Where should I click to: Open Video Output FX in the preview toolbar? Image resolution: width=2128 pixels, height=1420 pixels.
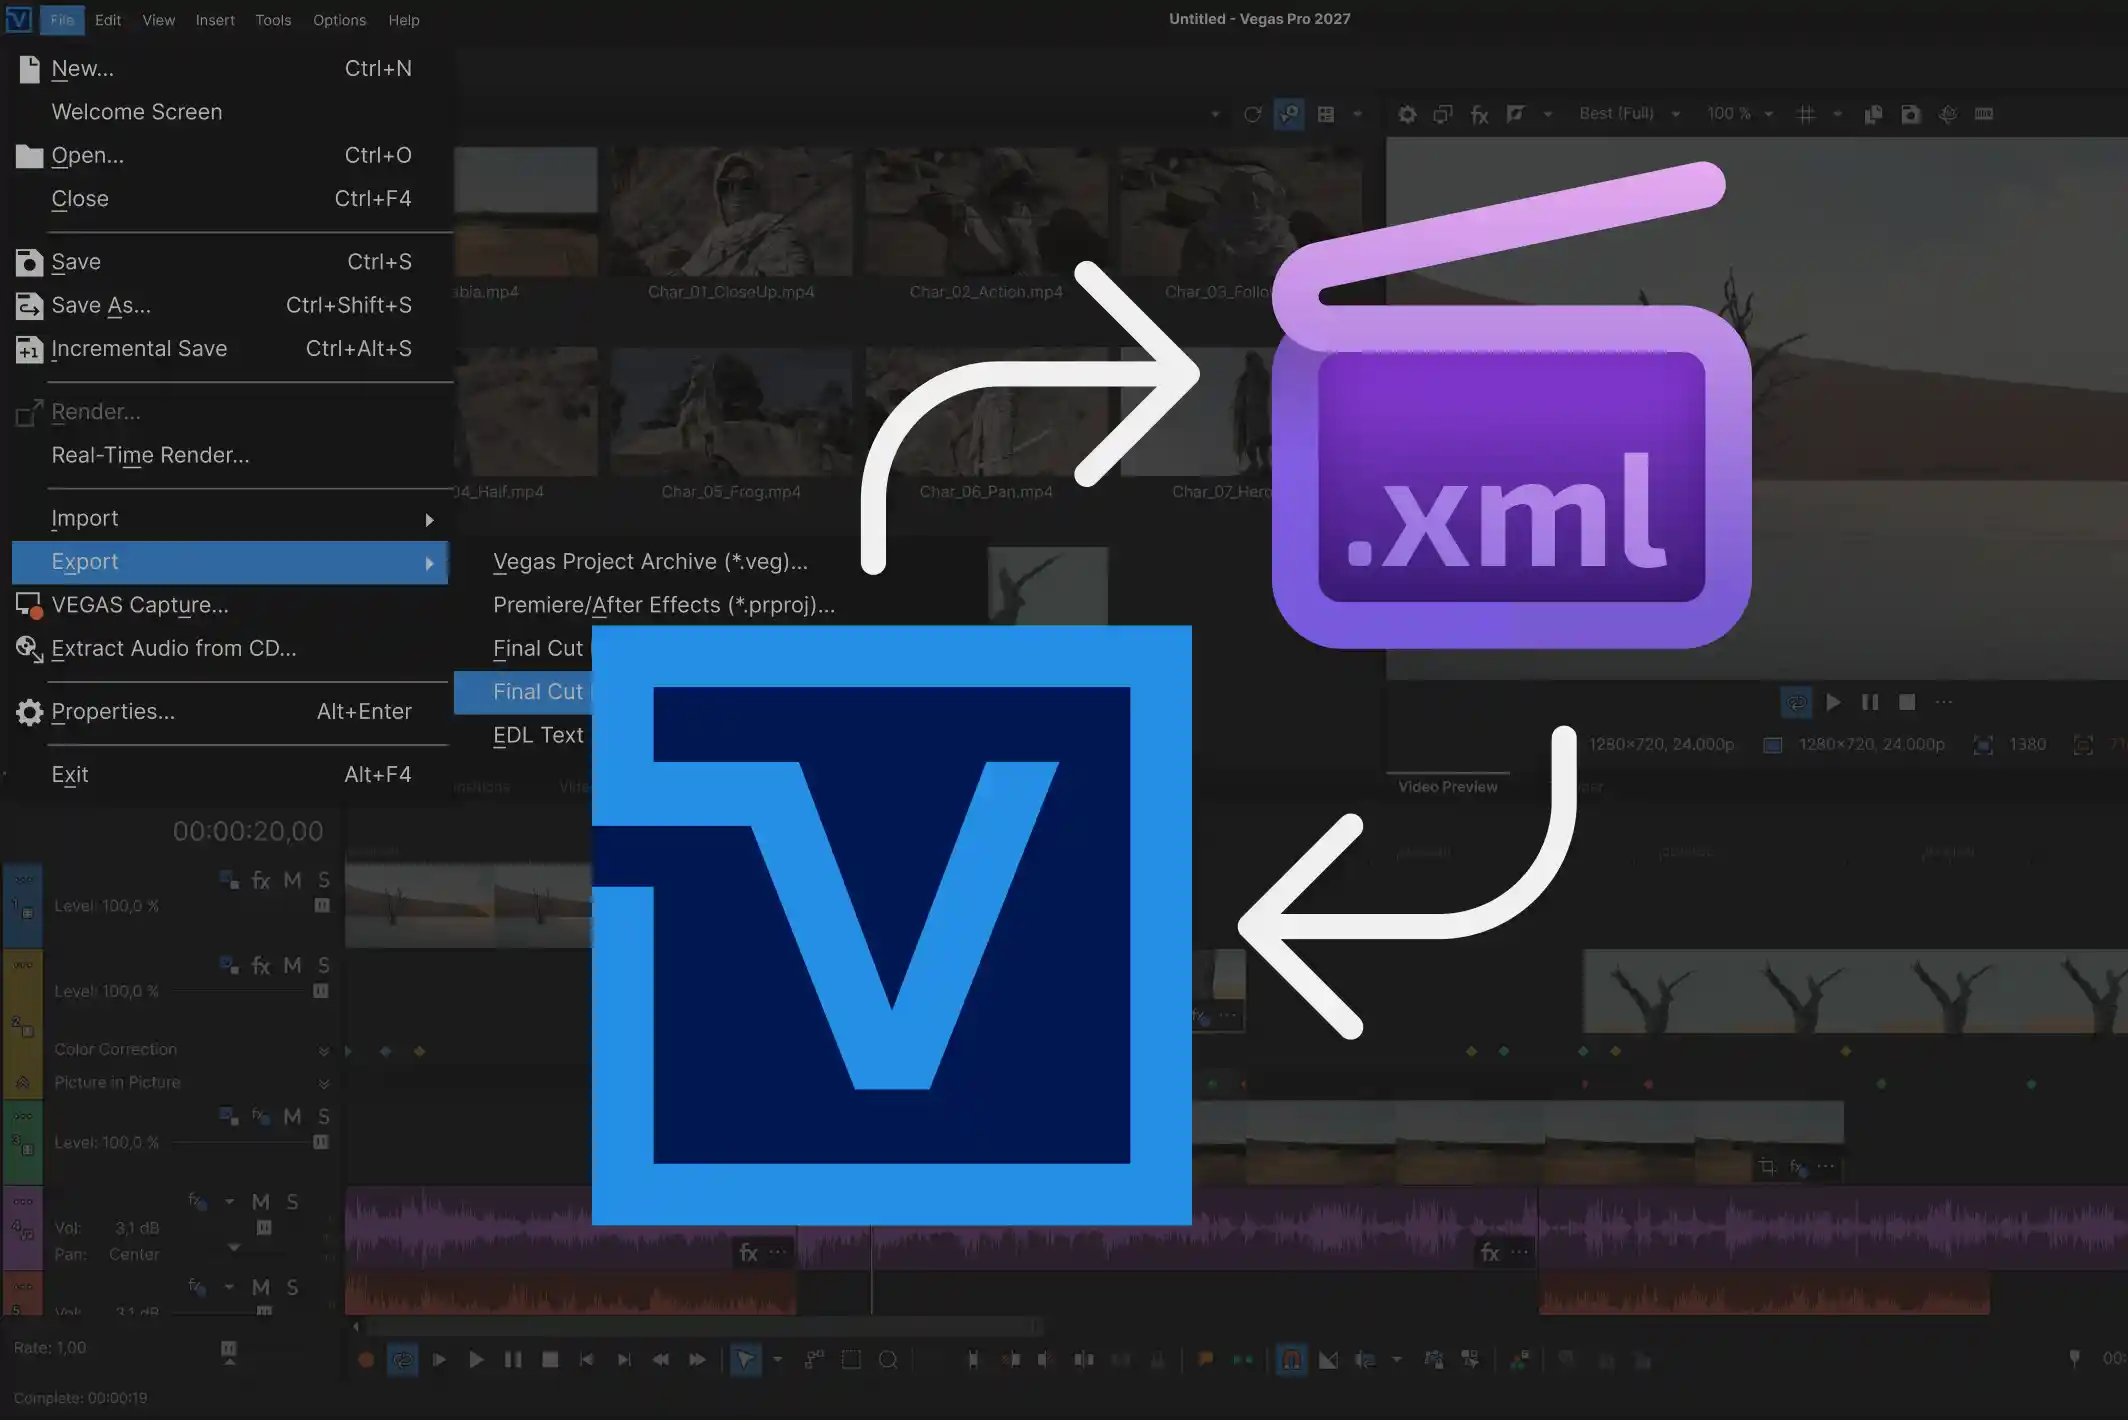(1480, 114)
